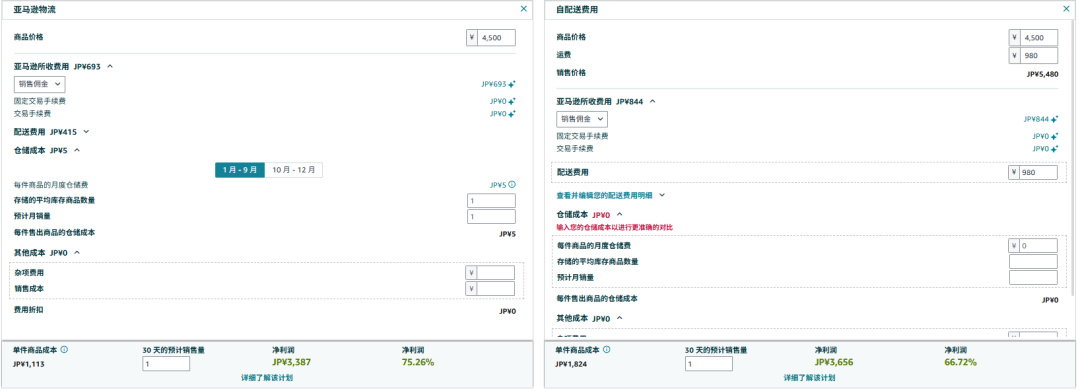Viewport: 1080px width, 391px height.
Task: Click unit cost JP¥1,824
Action: pos(572,364)
